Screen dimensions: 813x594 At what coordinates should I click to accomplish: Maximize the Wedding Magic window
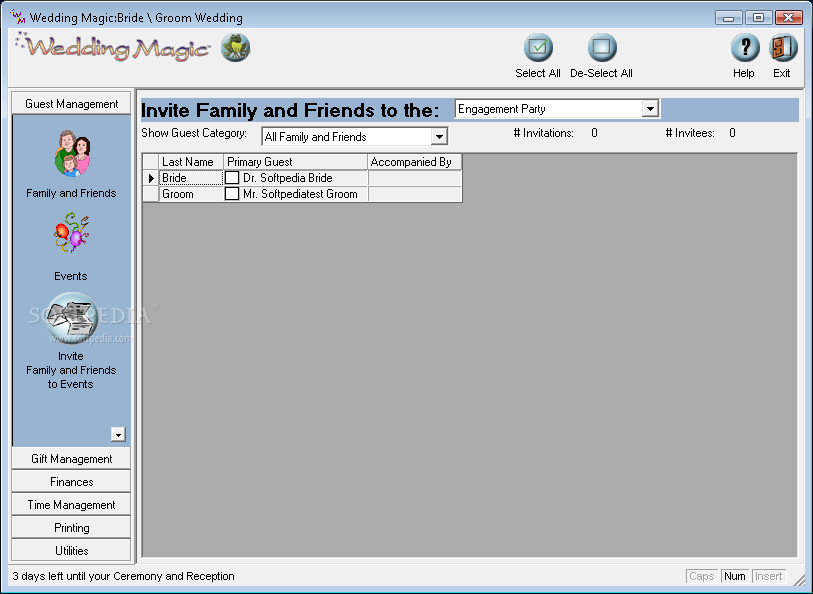(759, 18)
